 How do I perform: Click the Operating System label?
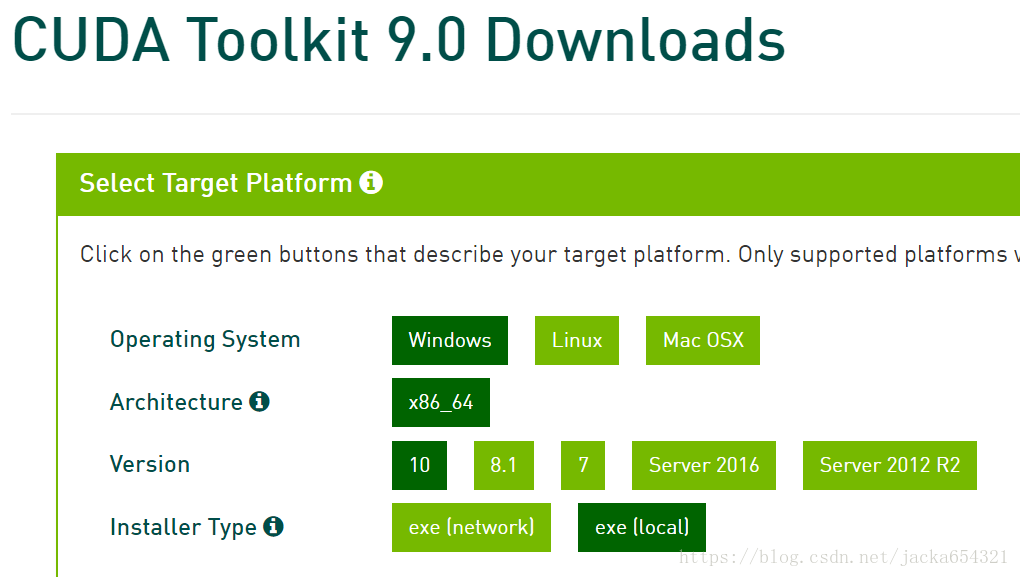pos(205,340)
